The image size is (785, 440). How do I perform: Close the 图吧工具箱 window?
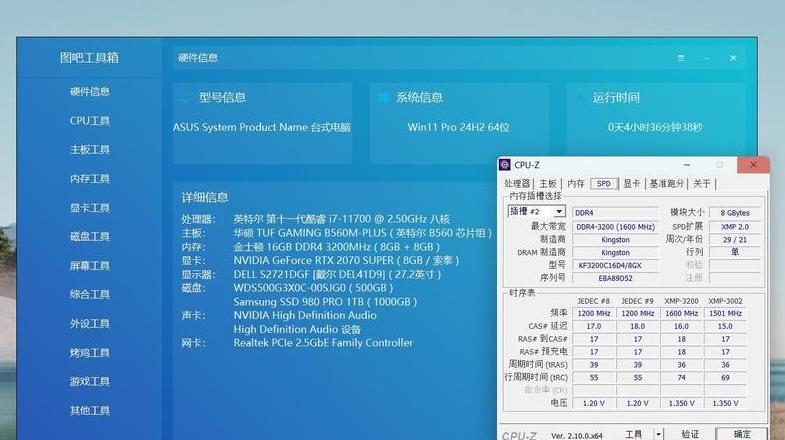pyautogui.click(x=733, y=58)
